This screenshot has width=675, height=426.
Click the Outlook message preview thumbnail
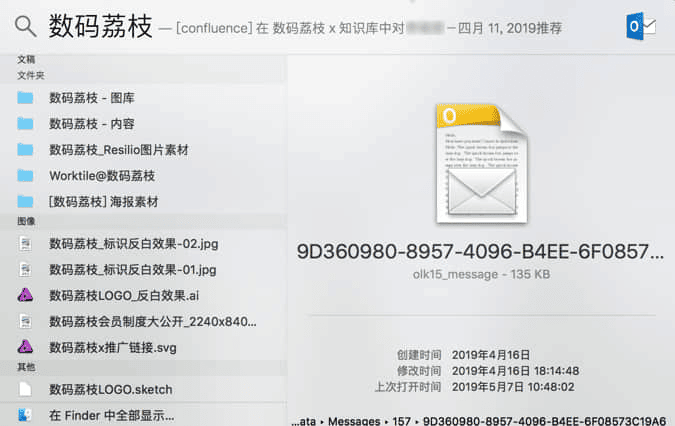481,164
